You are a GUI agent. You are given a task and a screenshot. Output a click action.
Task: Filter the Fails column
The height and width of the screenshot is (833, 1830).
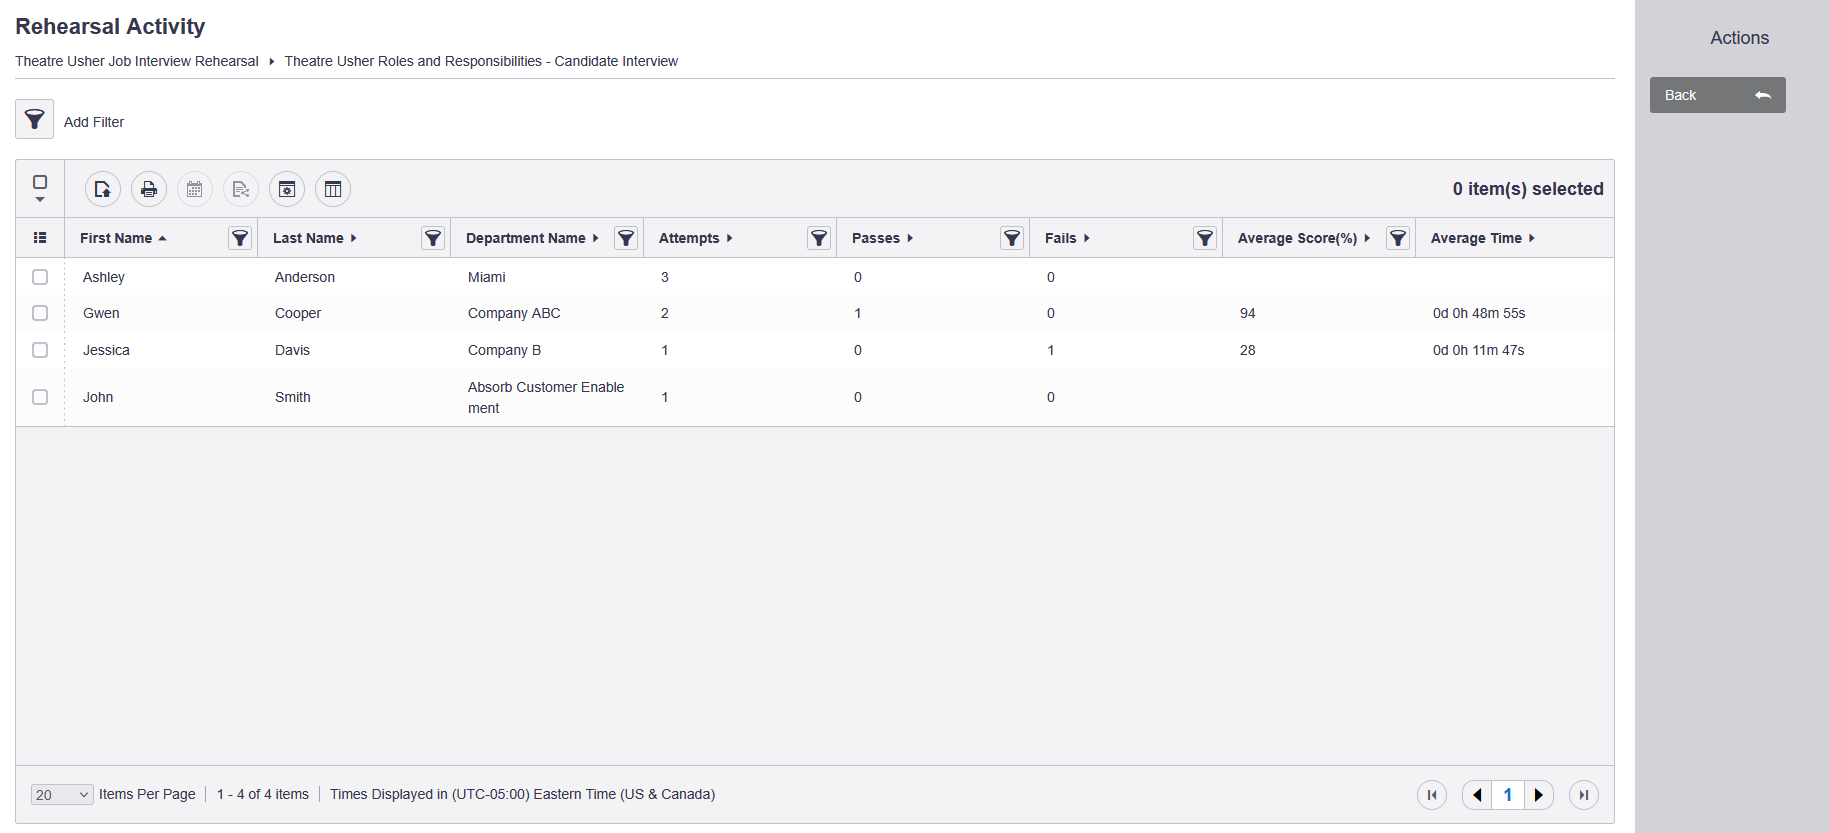[x=1205, y=238]
